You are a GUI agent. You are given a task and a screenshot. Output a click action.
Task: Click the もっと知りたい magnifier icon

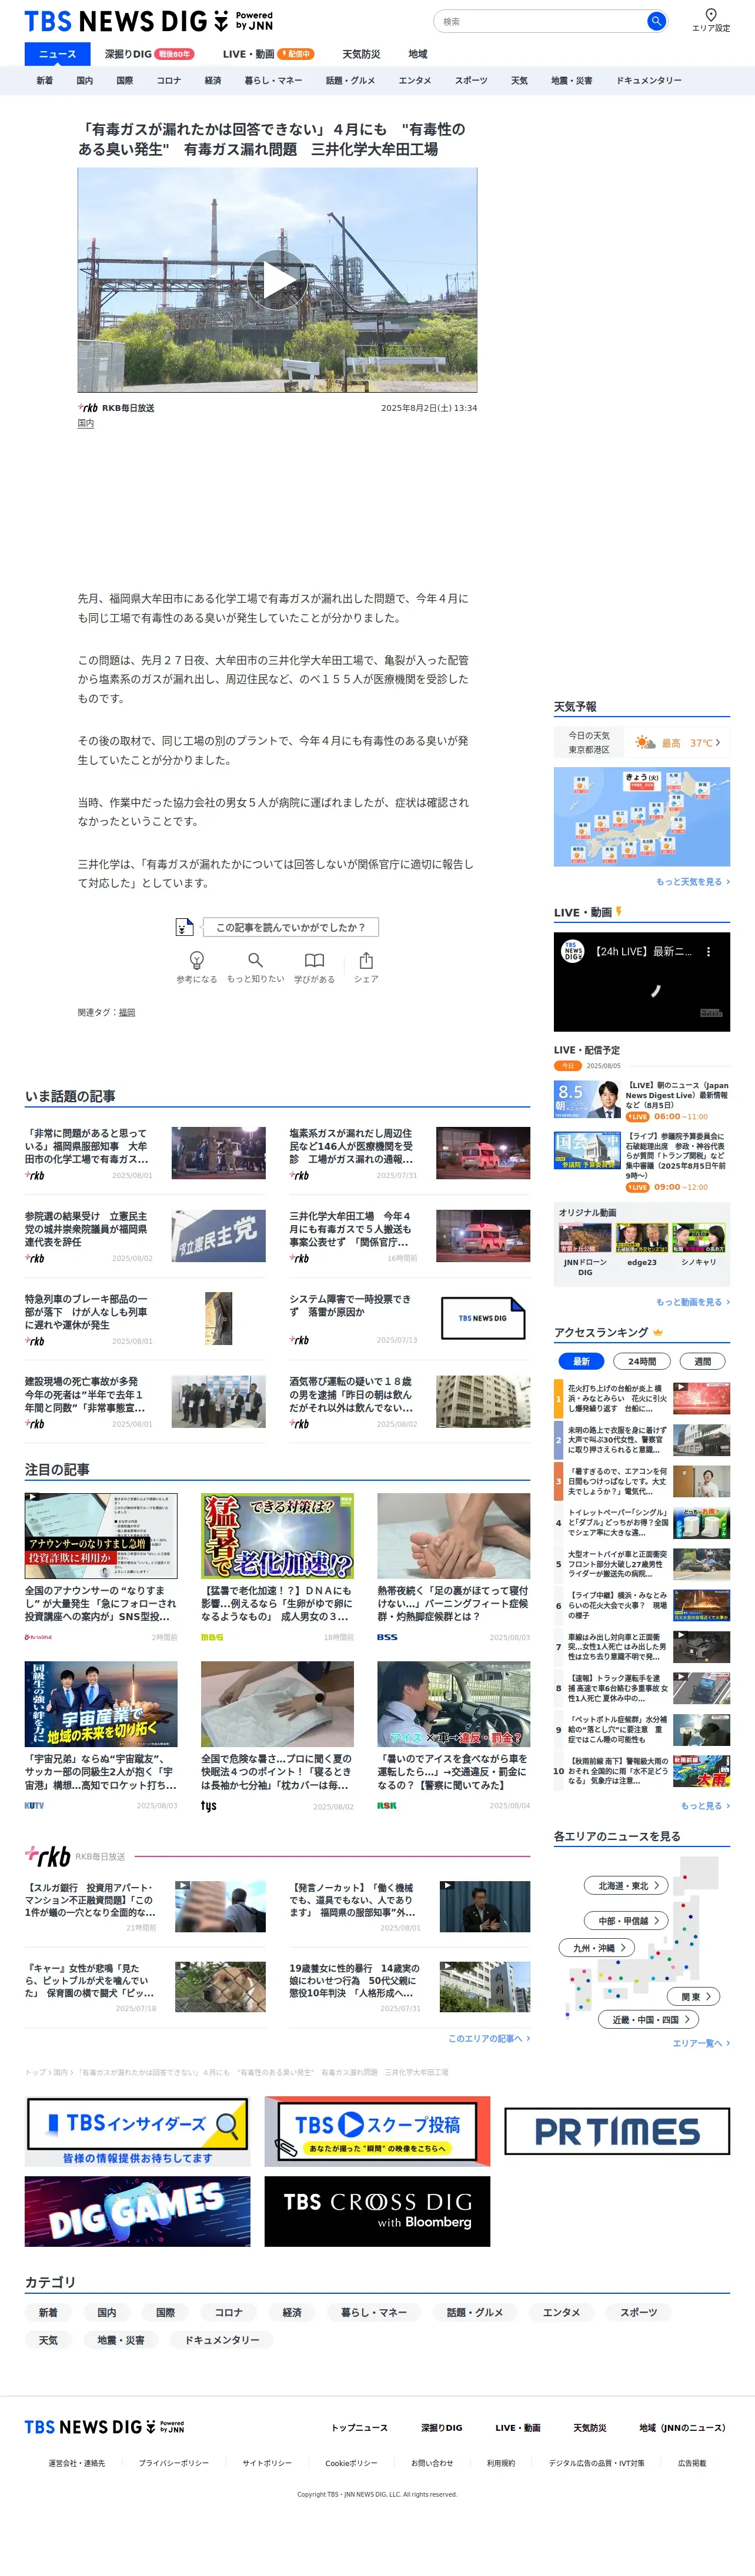coord(255,960)
